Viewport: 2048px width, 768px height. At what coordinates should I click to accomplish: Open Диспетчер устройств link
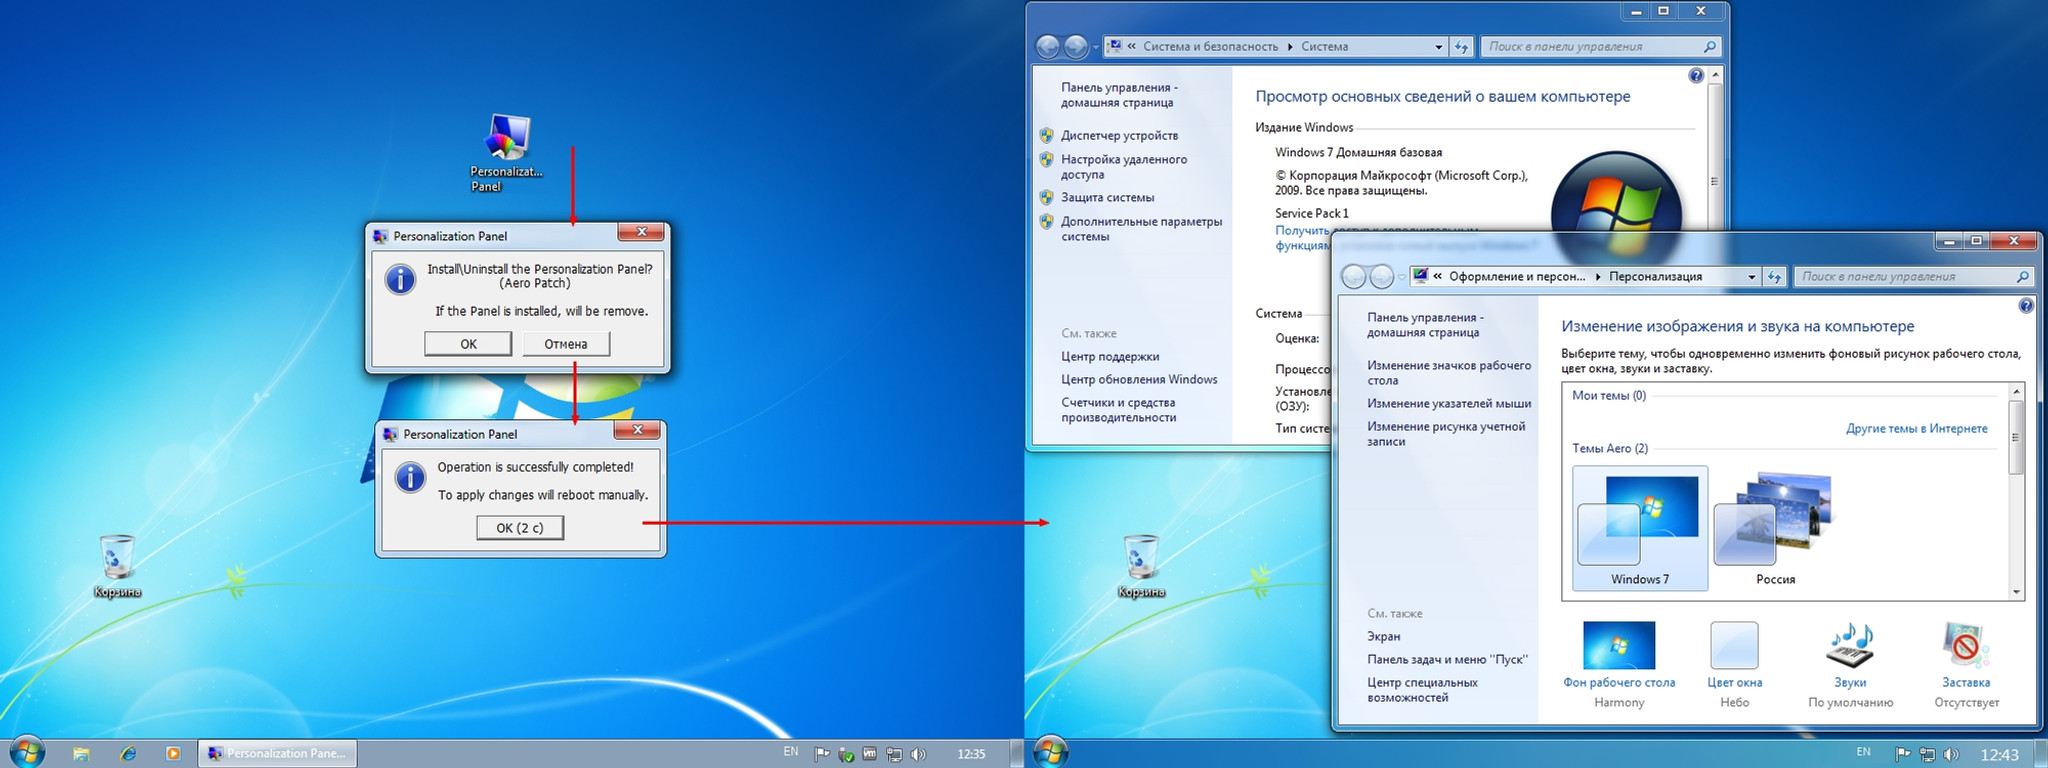[1119, 135]
